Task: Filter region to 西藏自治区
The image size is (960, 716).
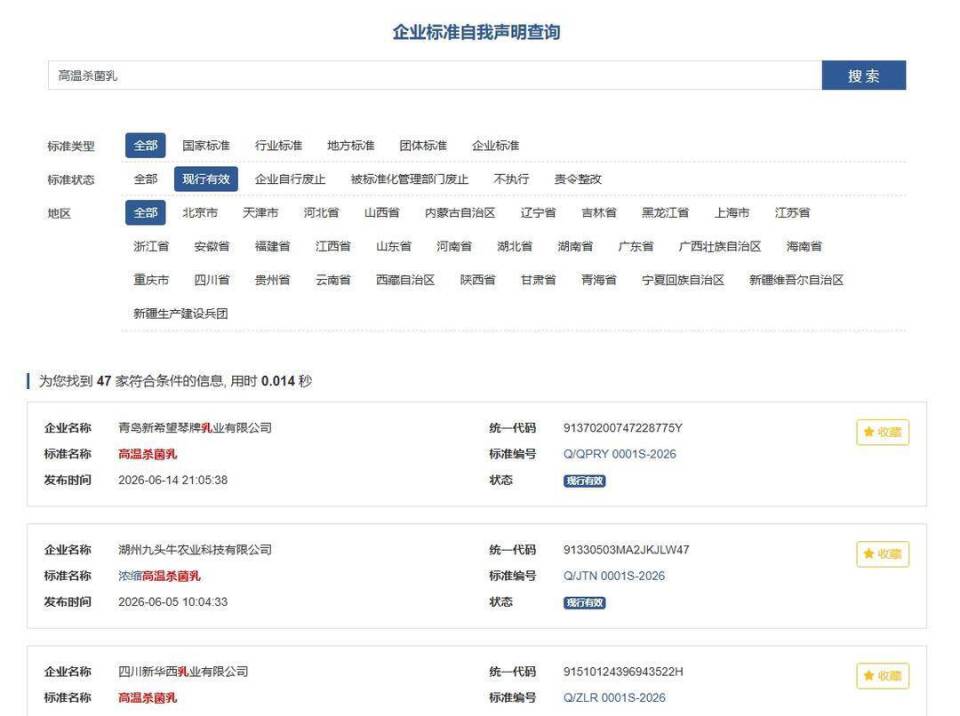Action: (x=405, y=281)
